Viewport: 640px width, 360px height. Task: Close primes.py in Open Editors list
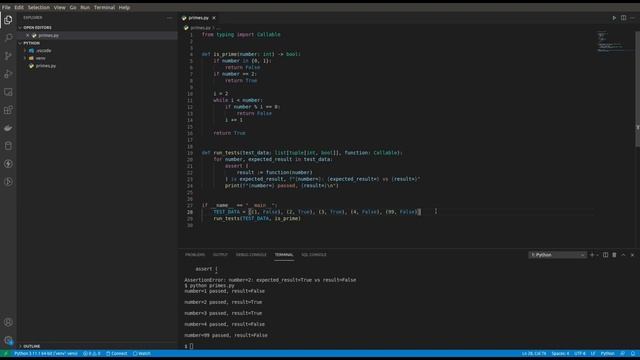tap(27, 36)
